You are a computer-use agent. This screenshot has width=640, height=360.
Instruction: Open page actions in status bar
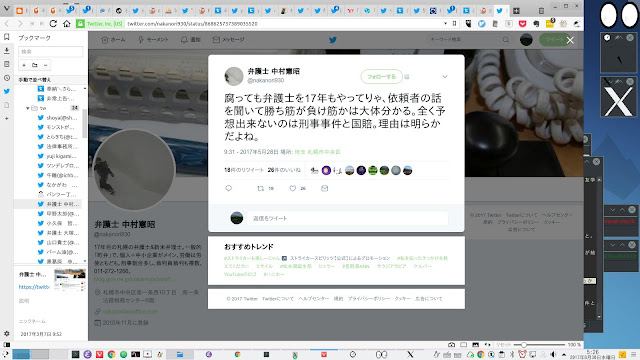click(487, 345)
